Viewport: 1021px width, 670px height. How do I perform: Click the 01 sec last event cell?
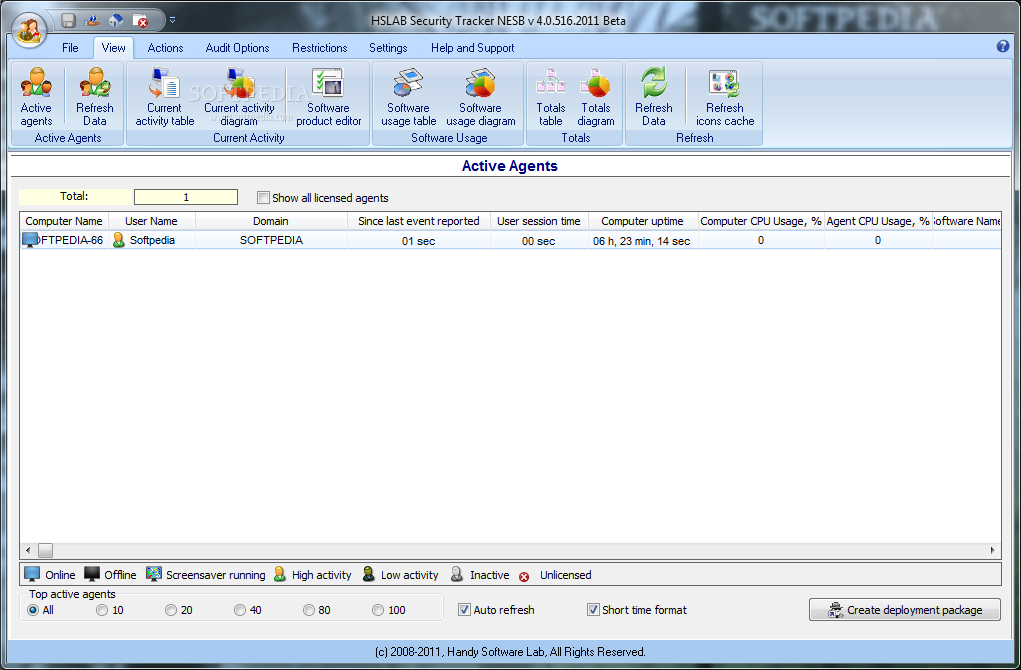[419, 241]
